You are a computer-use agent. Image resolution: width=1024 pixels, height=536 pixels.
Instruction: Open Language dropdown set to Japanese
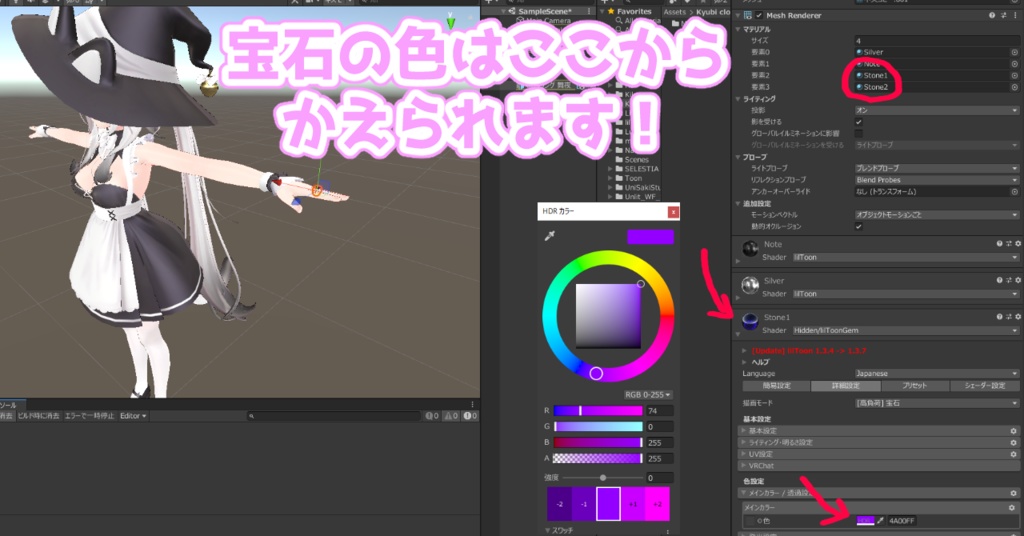pos(936,373)
